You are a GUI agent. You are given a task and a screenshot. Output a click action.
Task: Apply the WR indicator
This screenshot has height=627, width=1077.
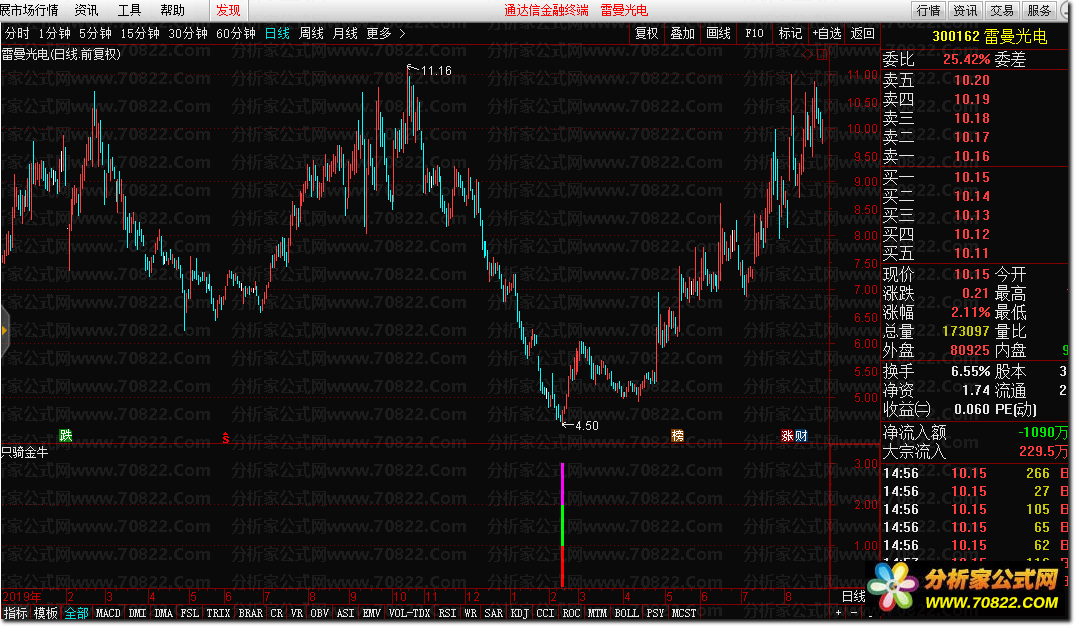coord(471,613)
